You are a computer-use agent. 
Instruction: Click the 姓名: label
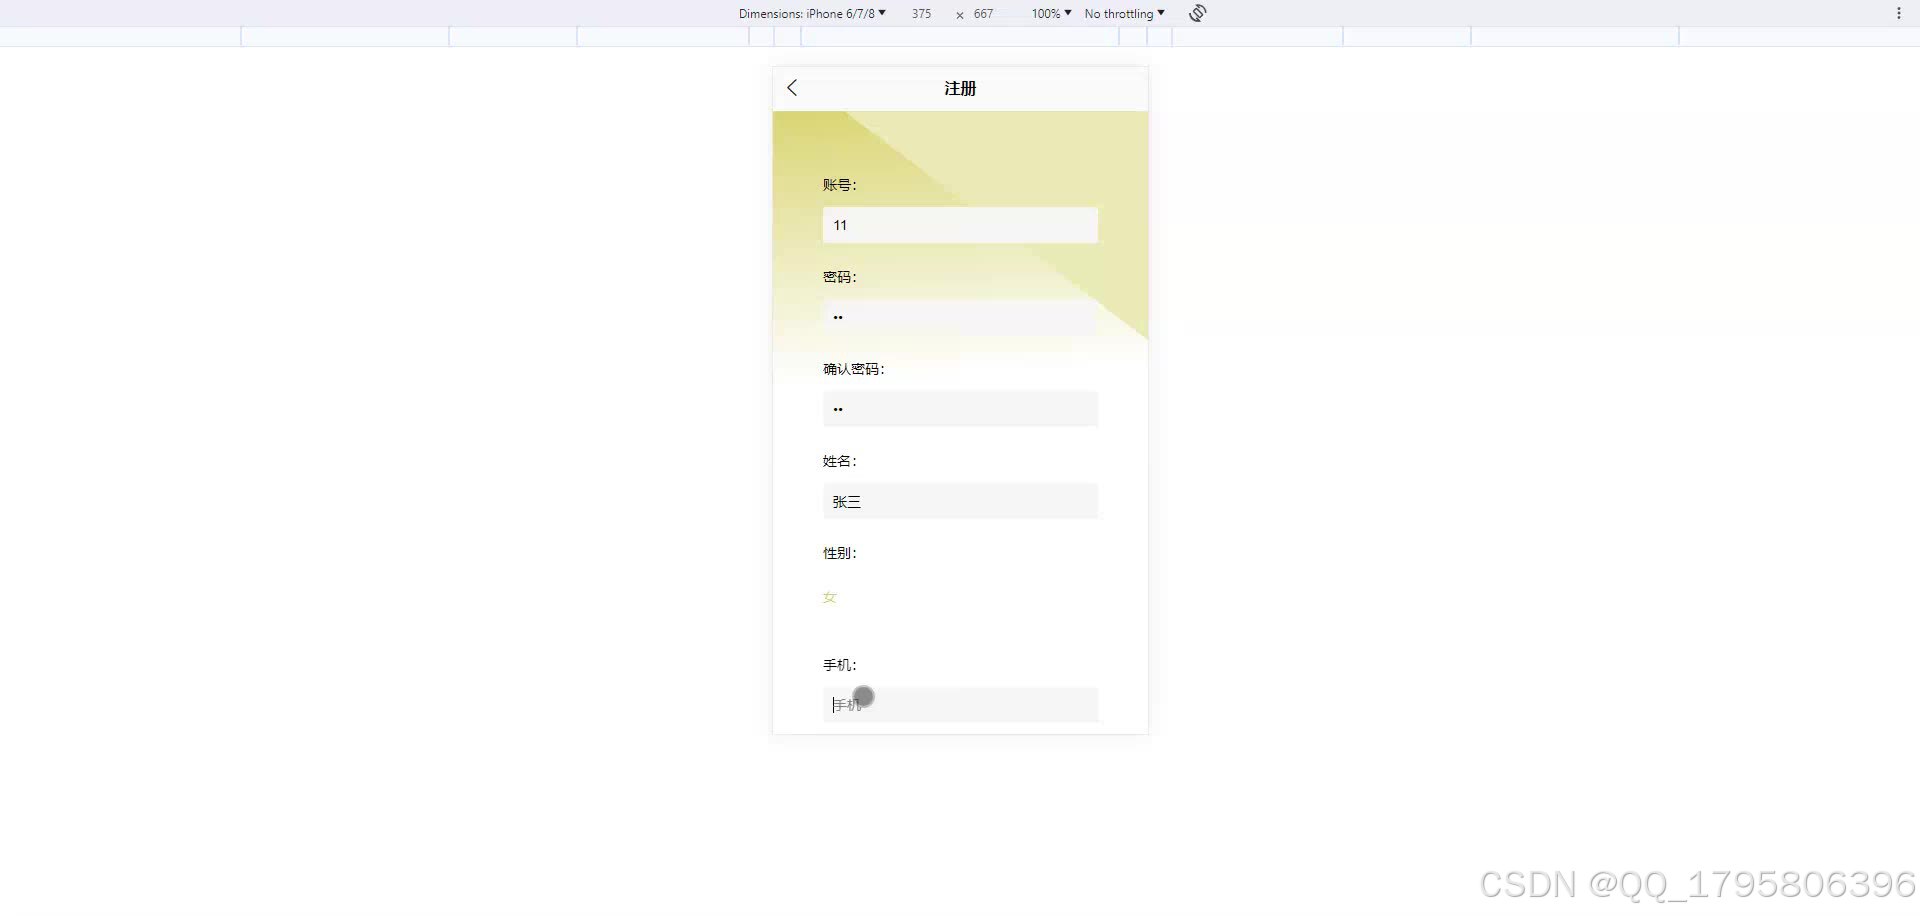point(840,461)
